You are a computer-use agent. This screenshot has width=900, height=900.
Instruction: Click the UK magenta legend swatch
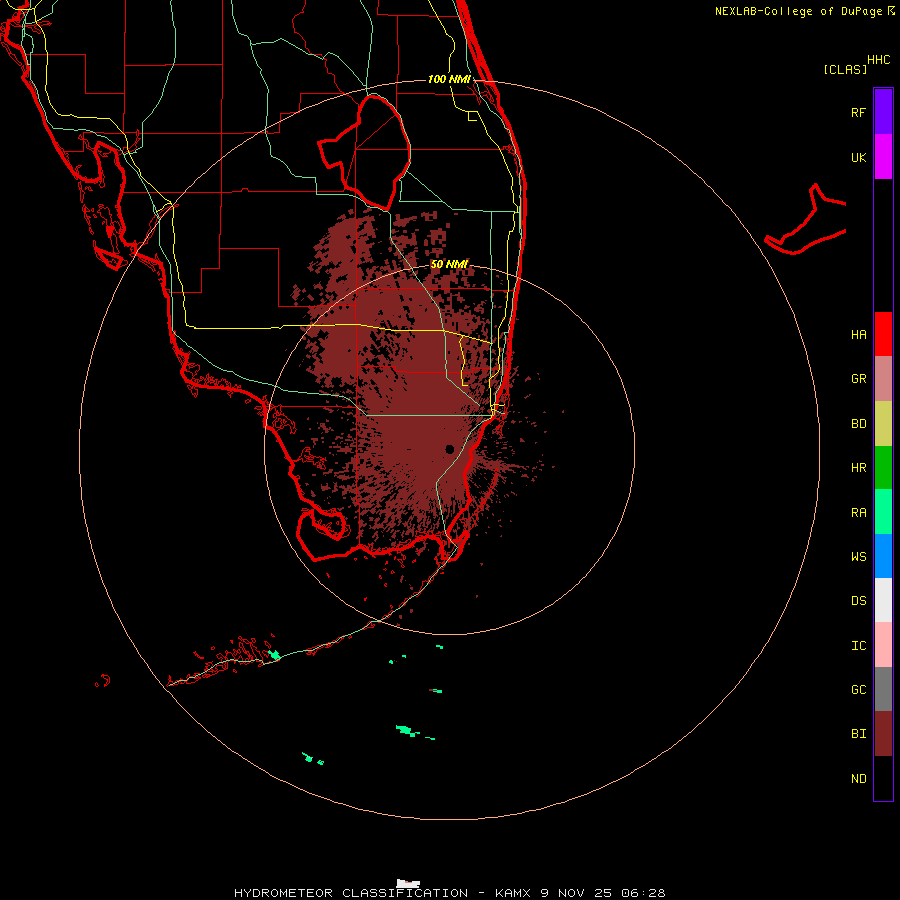pyautogui.click(x=883, y=157)
